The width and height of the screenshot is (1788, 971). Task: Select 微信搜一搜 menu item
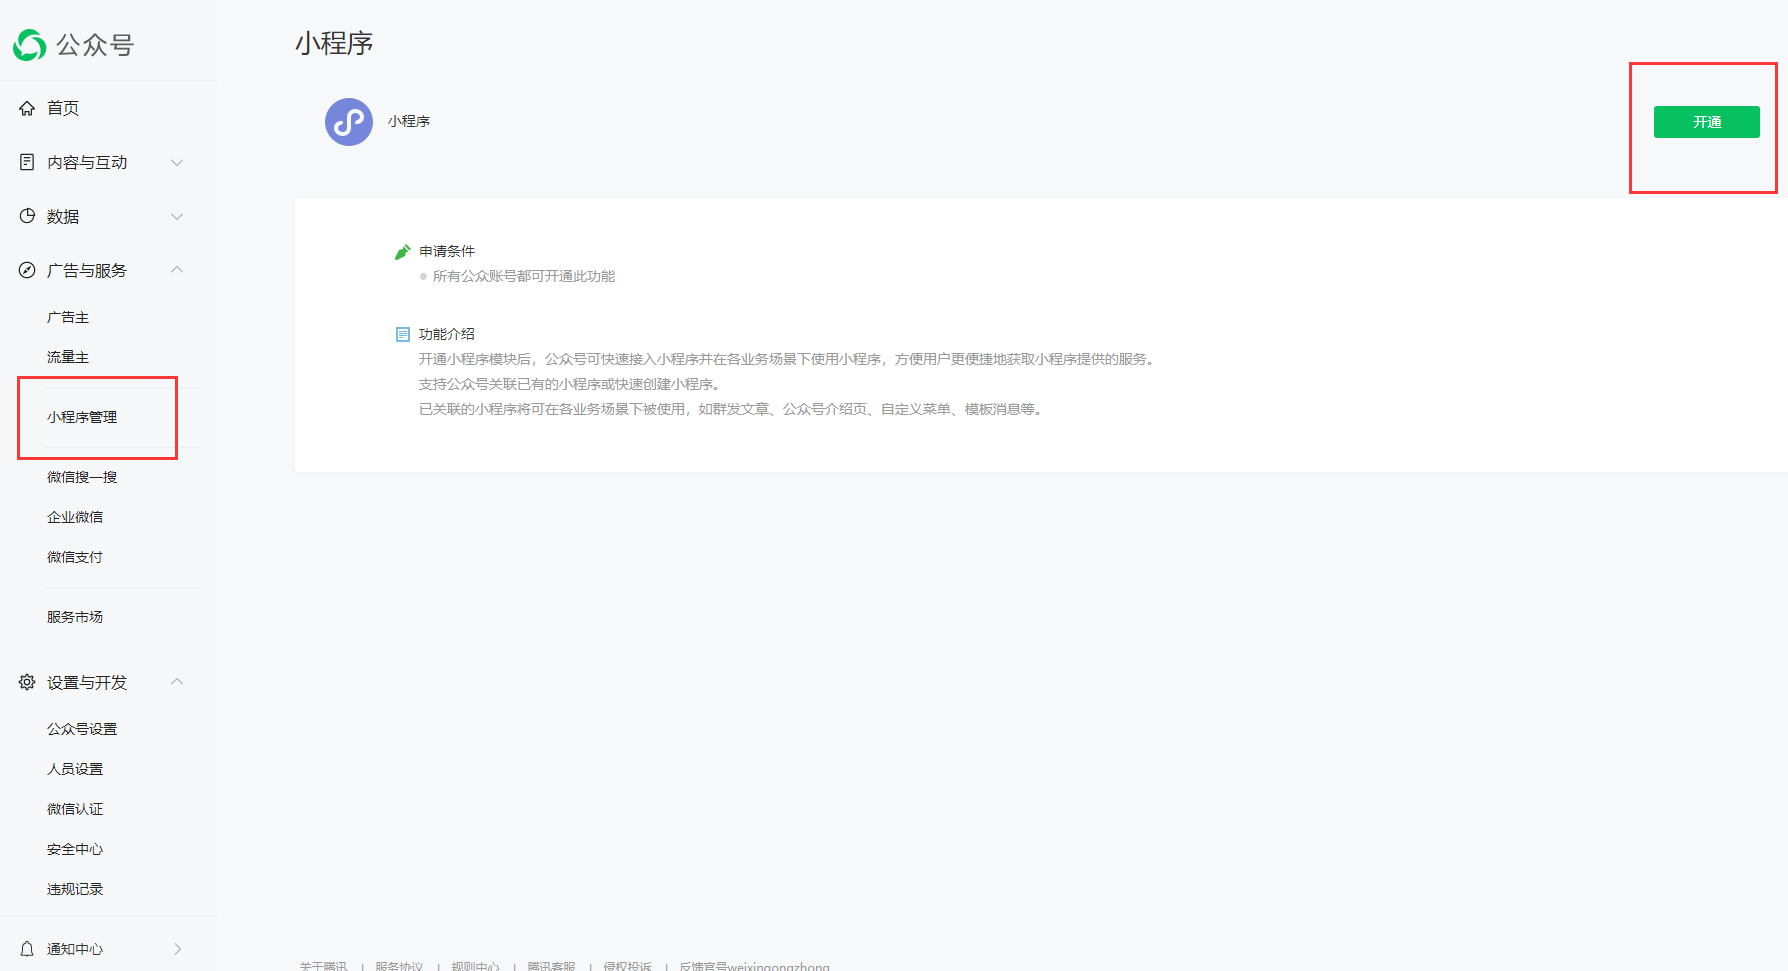(x=82, y=477)
